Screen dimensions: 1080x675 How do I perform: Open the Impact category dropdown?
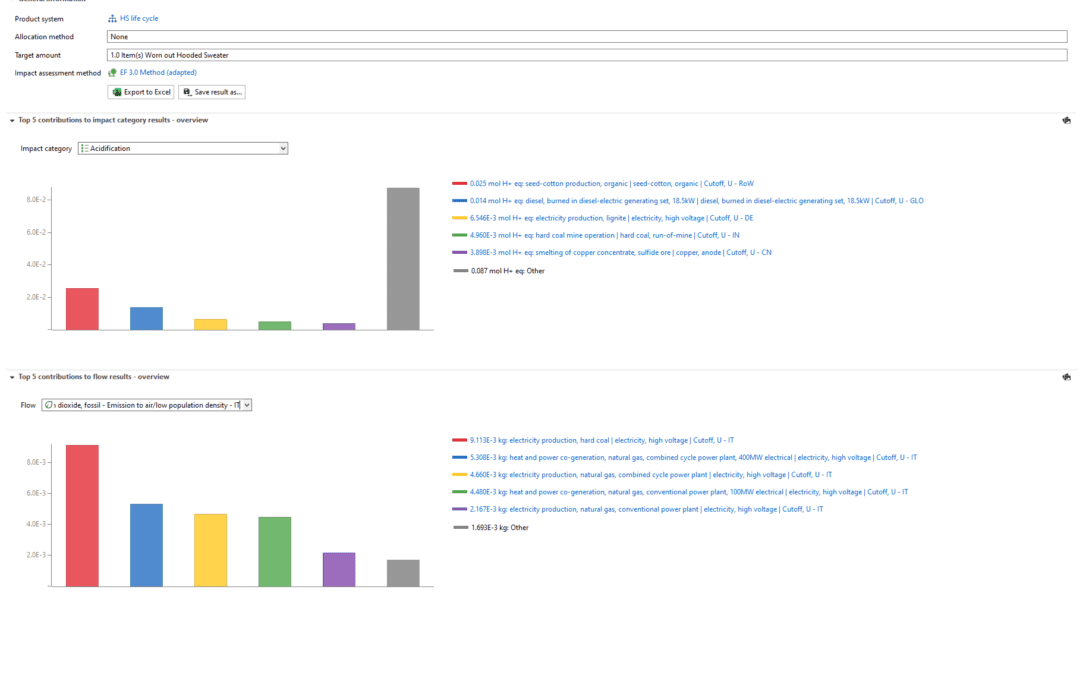tap(283, 149)
